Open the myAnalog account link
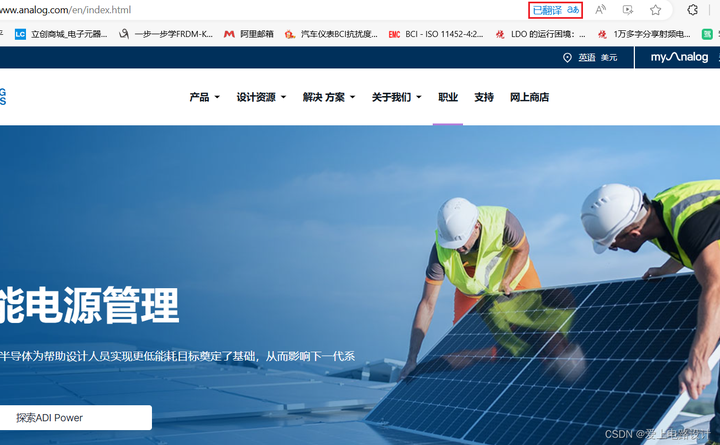720x445 pixels. [679, 57]
